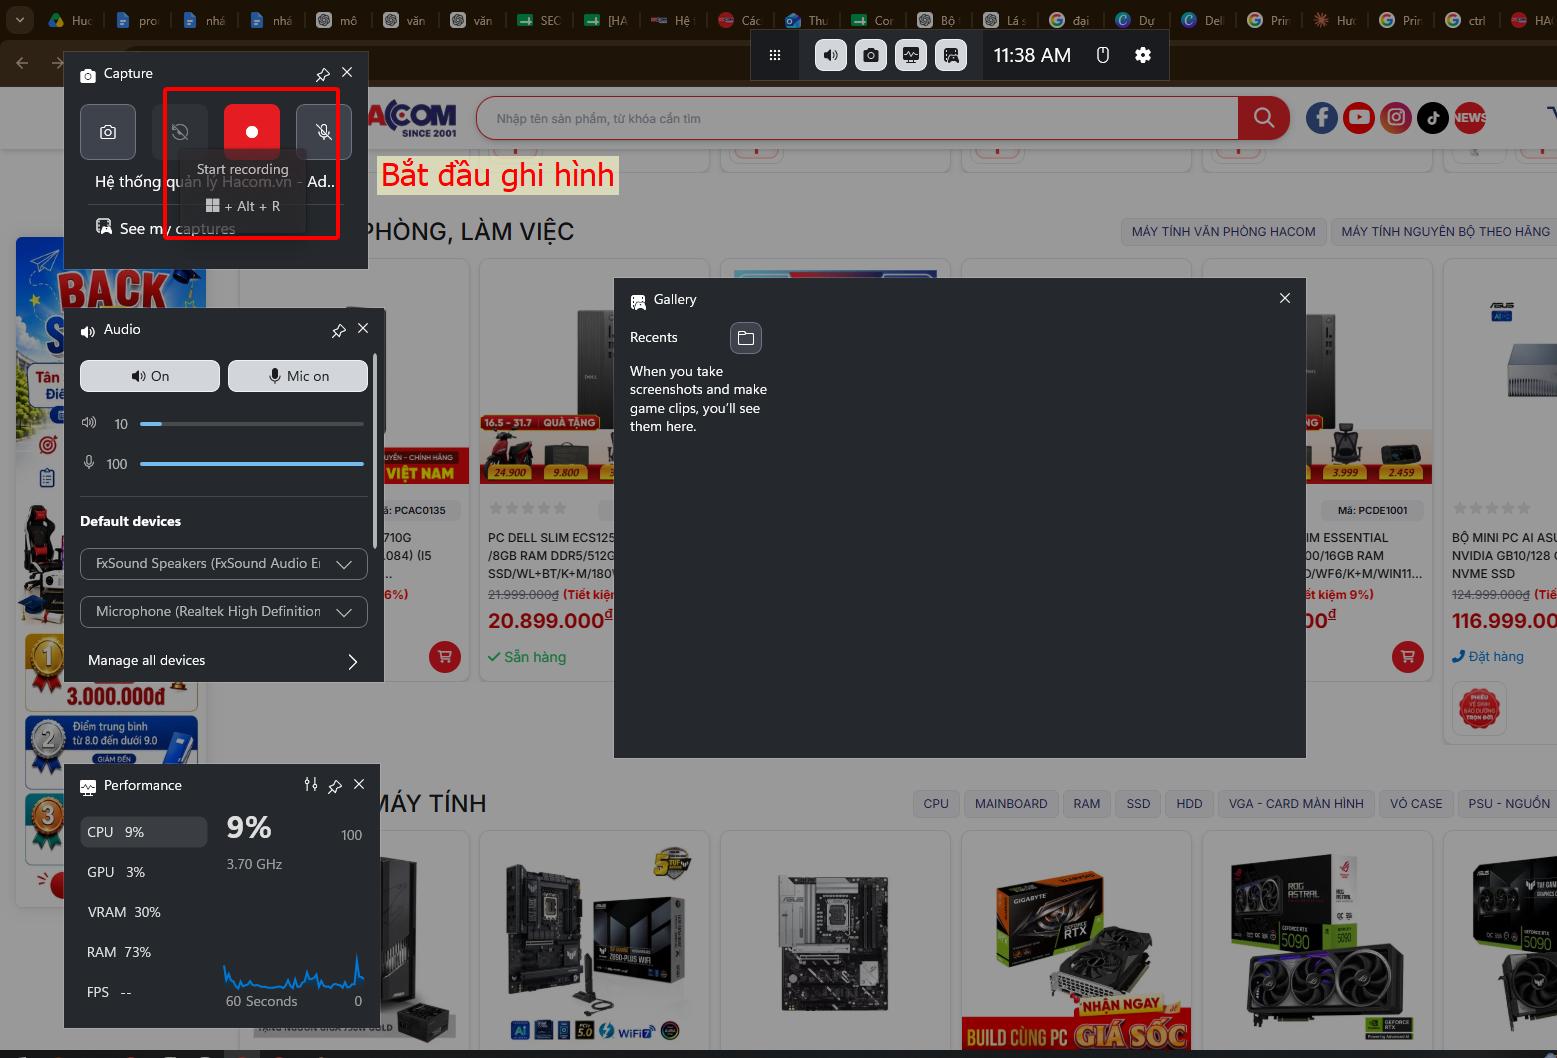This screenshot has width=1557, height=1058.
Task: Open the Game Bar widget menu grid
Action: tap(775, 56)
